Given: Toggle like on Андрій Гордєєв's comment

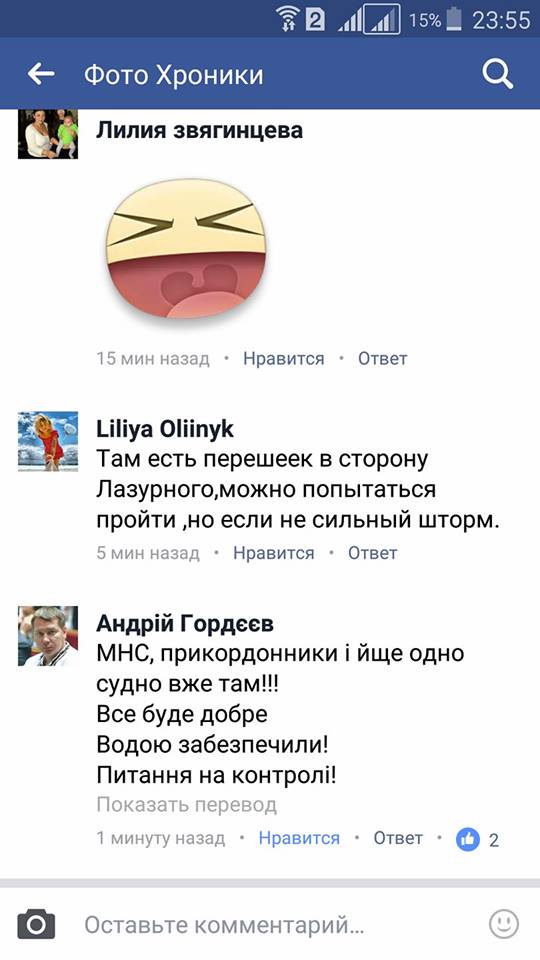Looking at the screenshot, I should tap(299, 838).
